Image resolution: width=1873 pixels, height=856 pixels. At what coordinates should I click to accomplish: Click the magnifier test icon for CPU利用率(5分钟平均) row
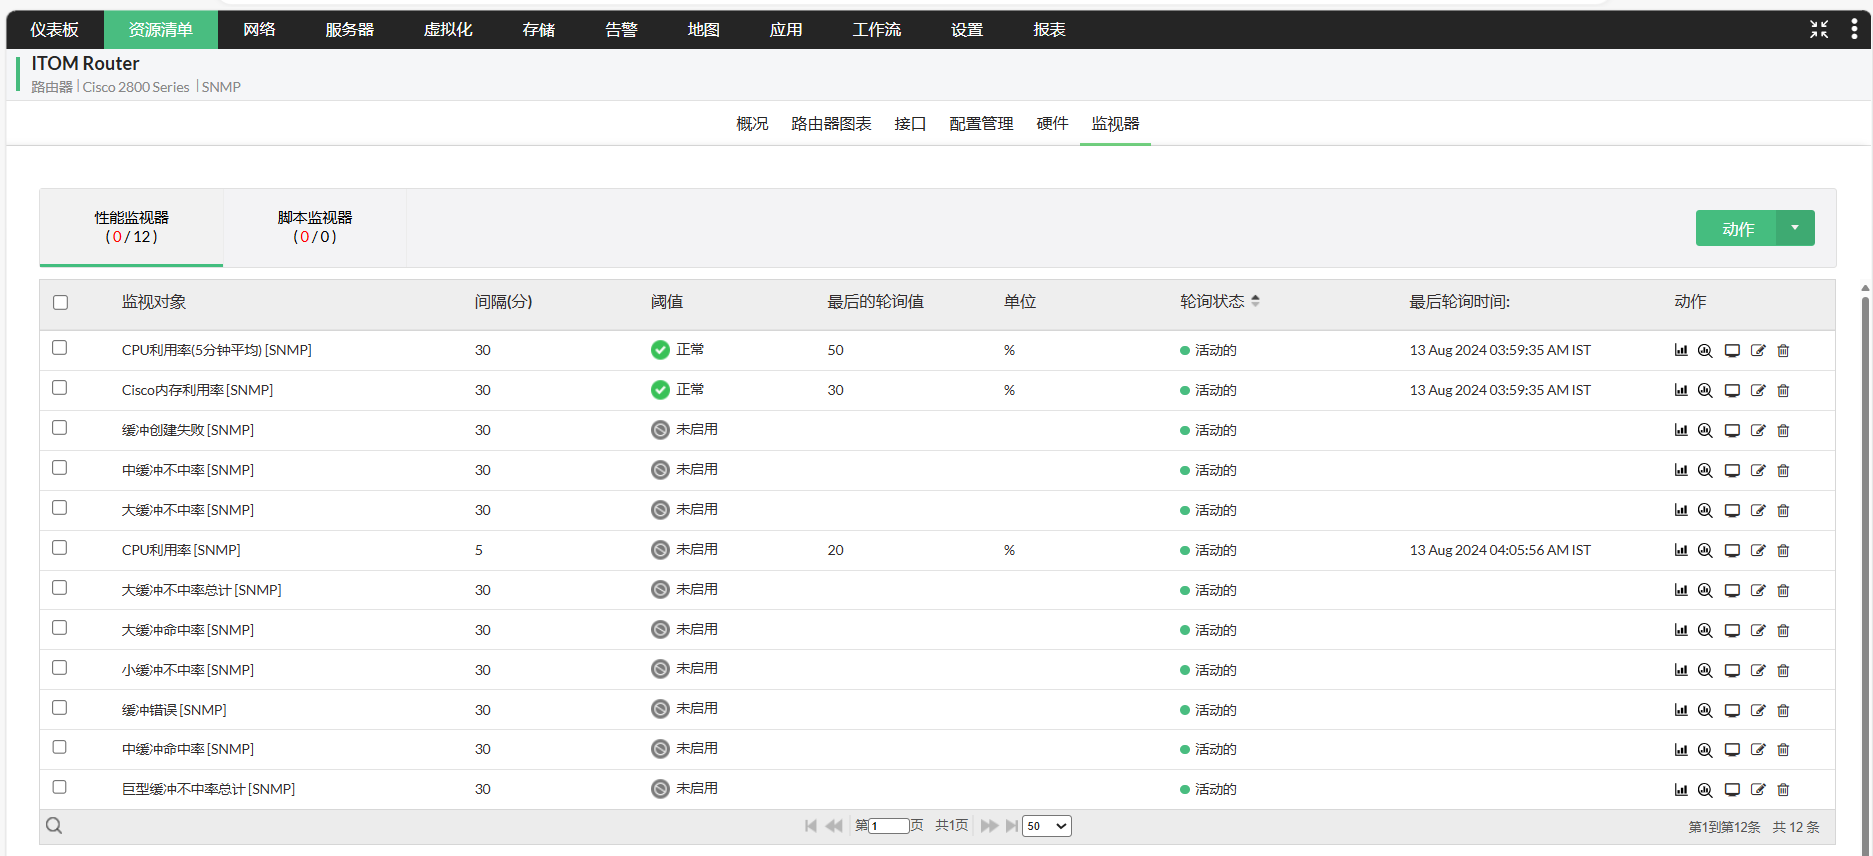[x=1705, y=350]
